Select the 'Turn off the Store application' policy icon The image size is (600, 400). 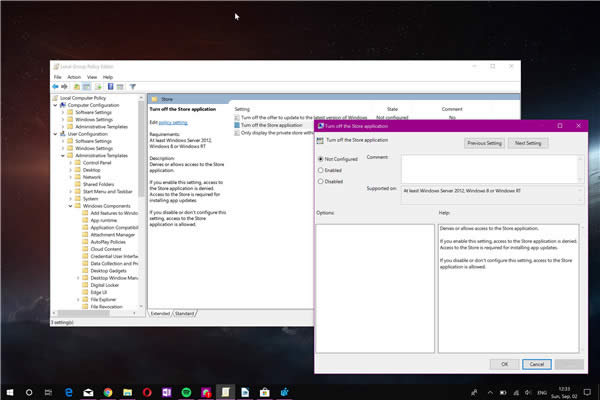pos(236,125)
